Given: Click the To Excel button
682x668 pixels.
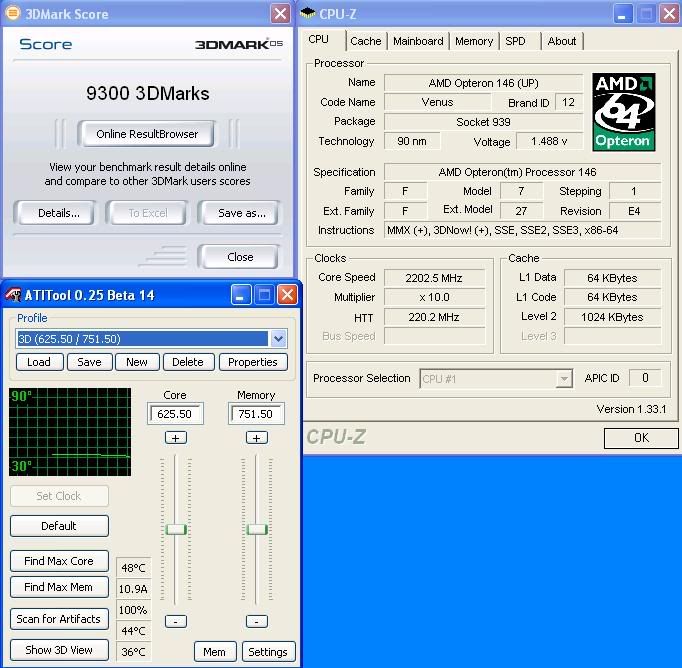Looking at the screenshot, I should [x=147, y=213].
